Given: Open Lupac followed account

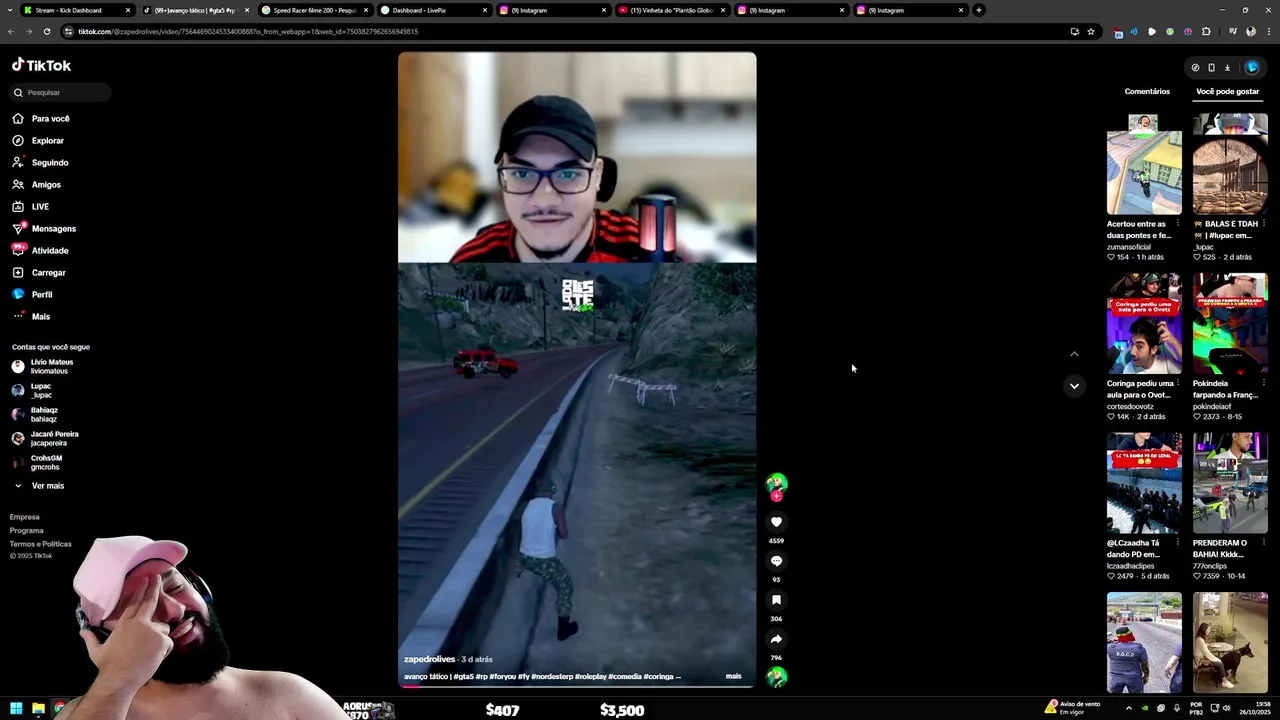Looking at the screenshot, I should tap(41, 390).
